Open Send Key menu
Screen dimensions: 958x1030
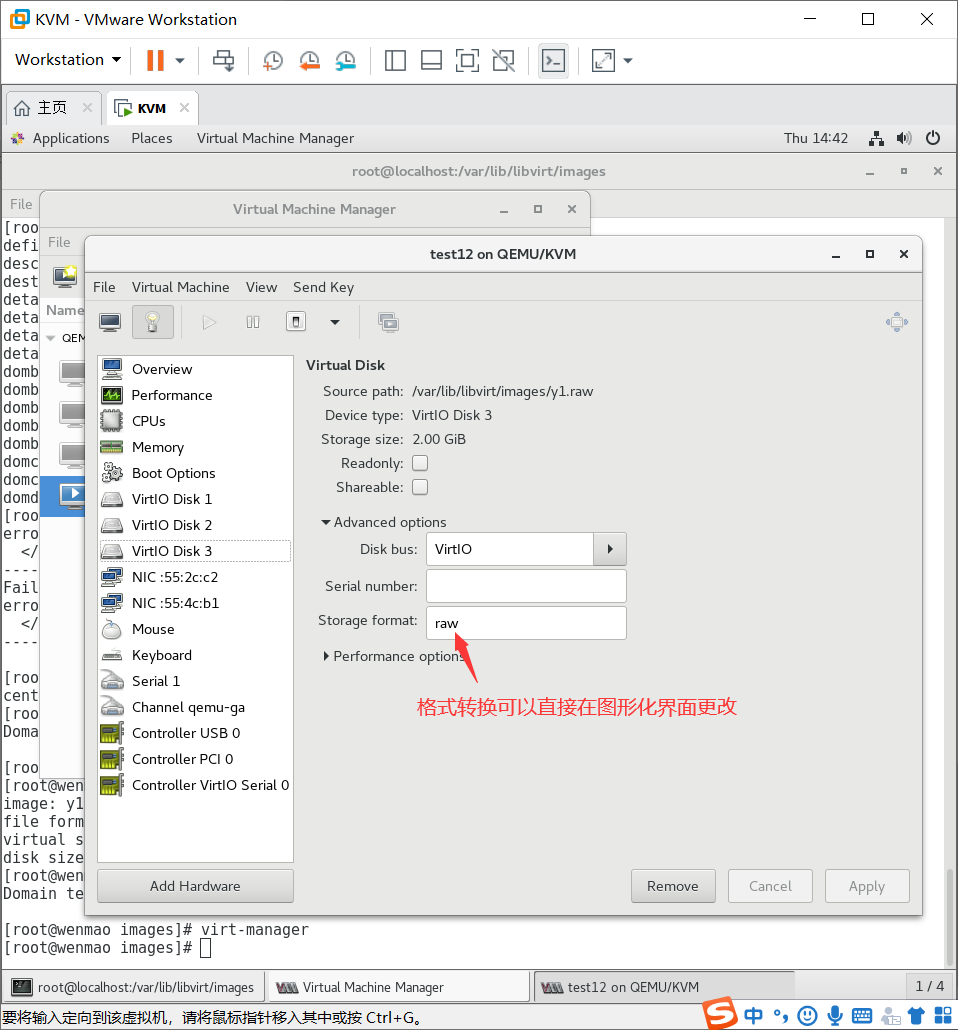pyautogui.click(x=323, y=287)
